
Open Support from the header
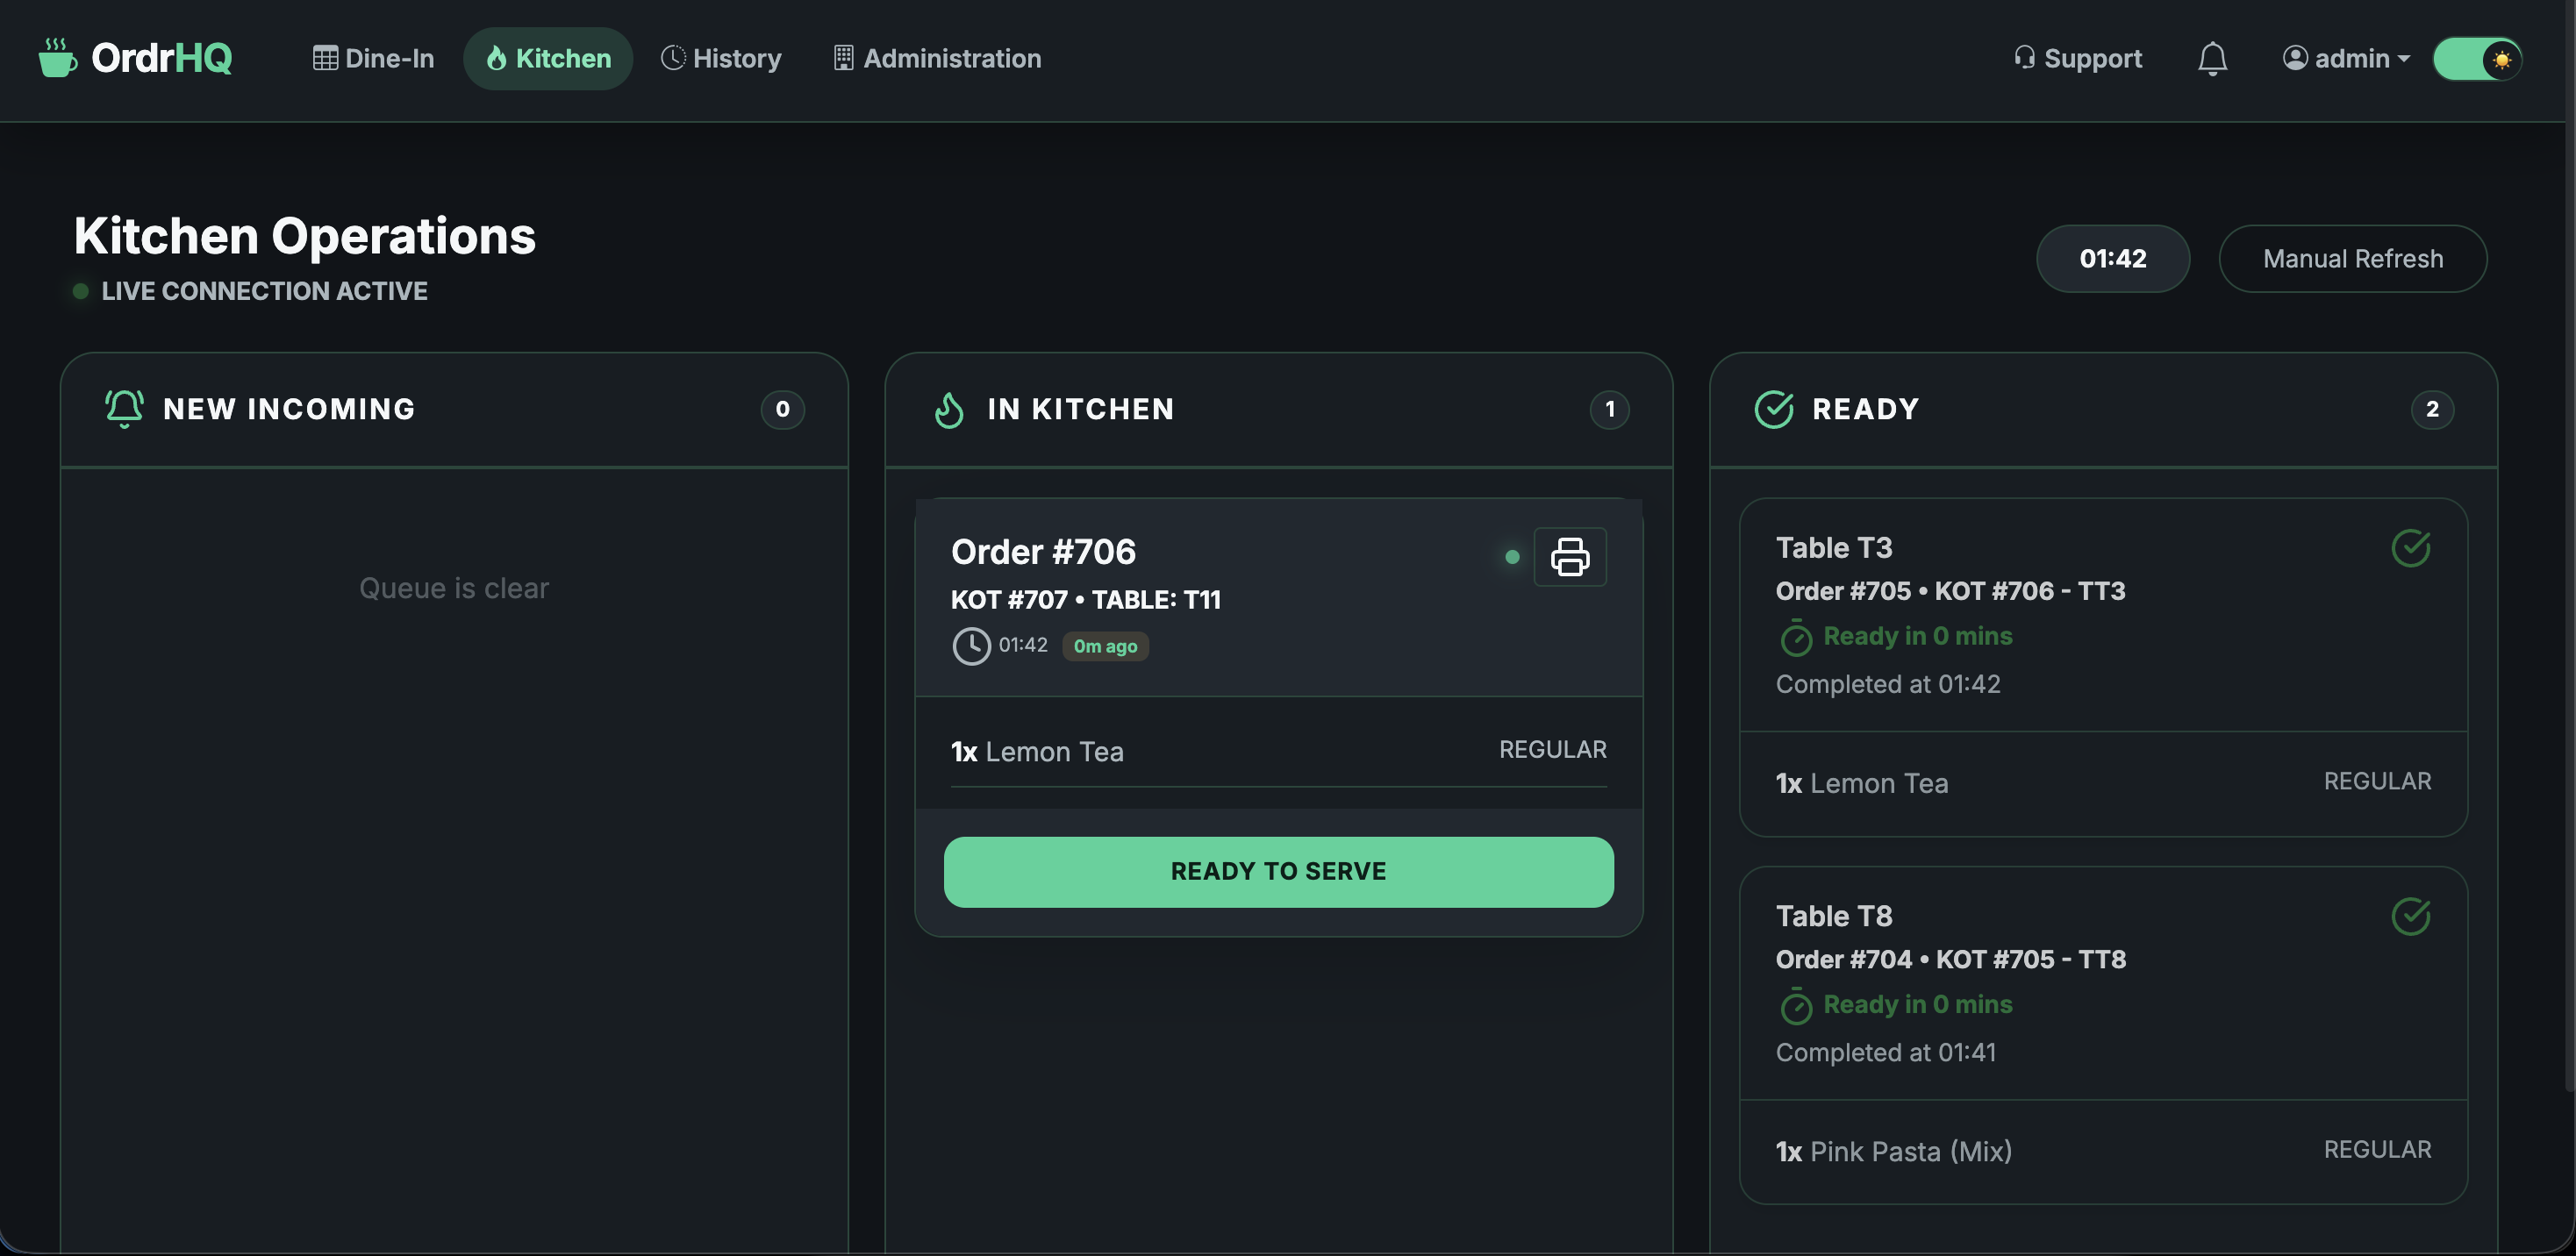point(2077,58)
